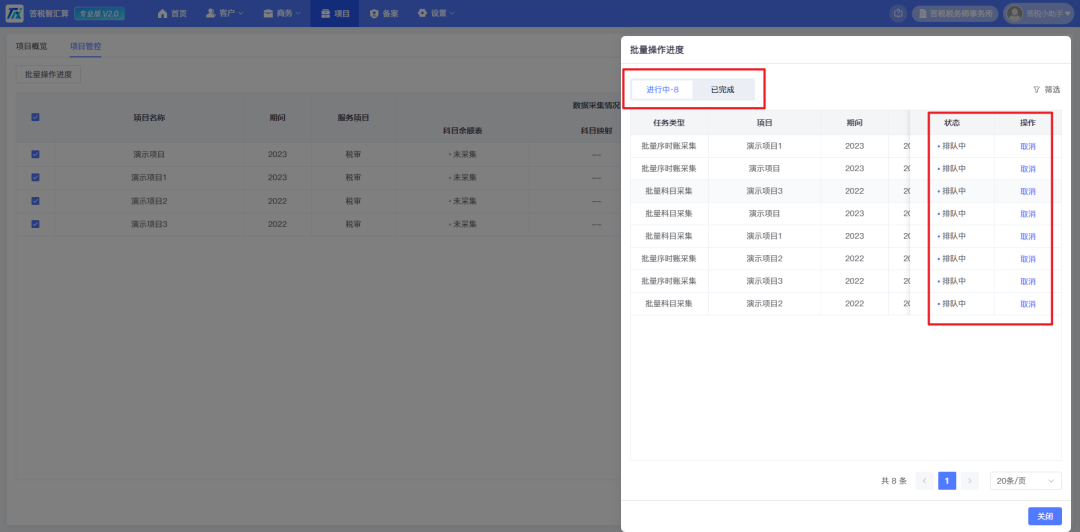Open the 答税小助手 account dropdown

coord(1041,13)
